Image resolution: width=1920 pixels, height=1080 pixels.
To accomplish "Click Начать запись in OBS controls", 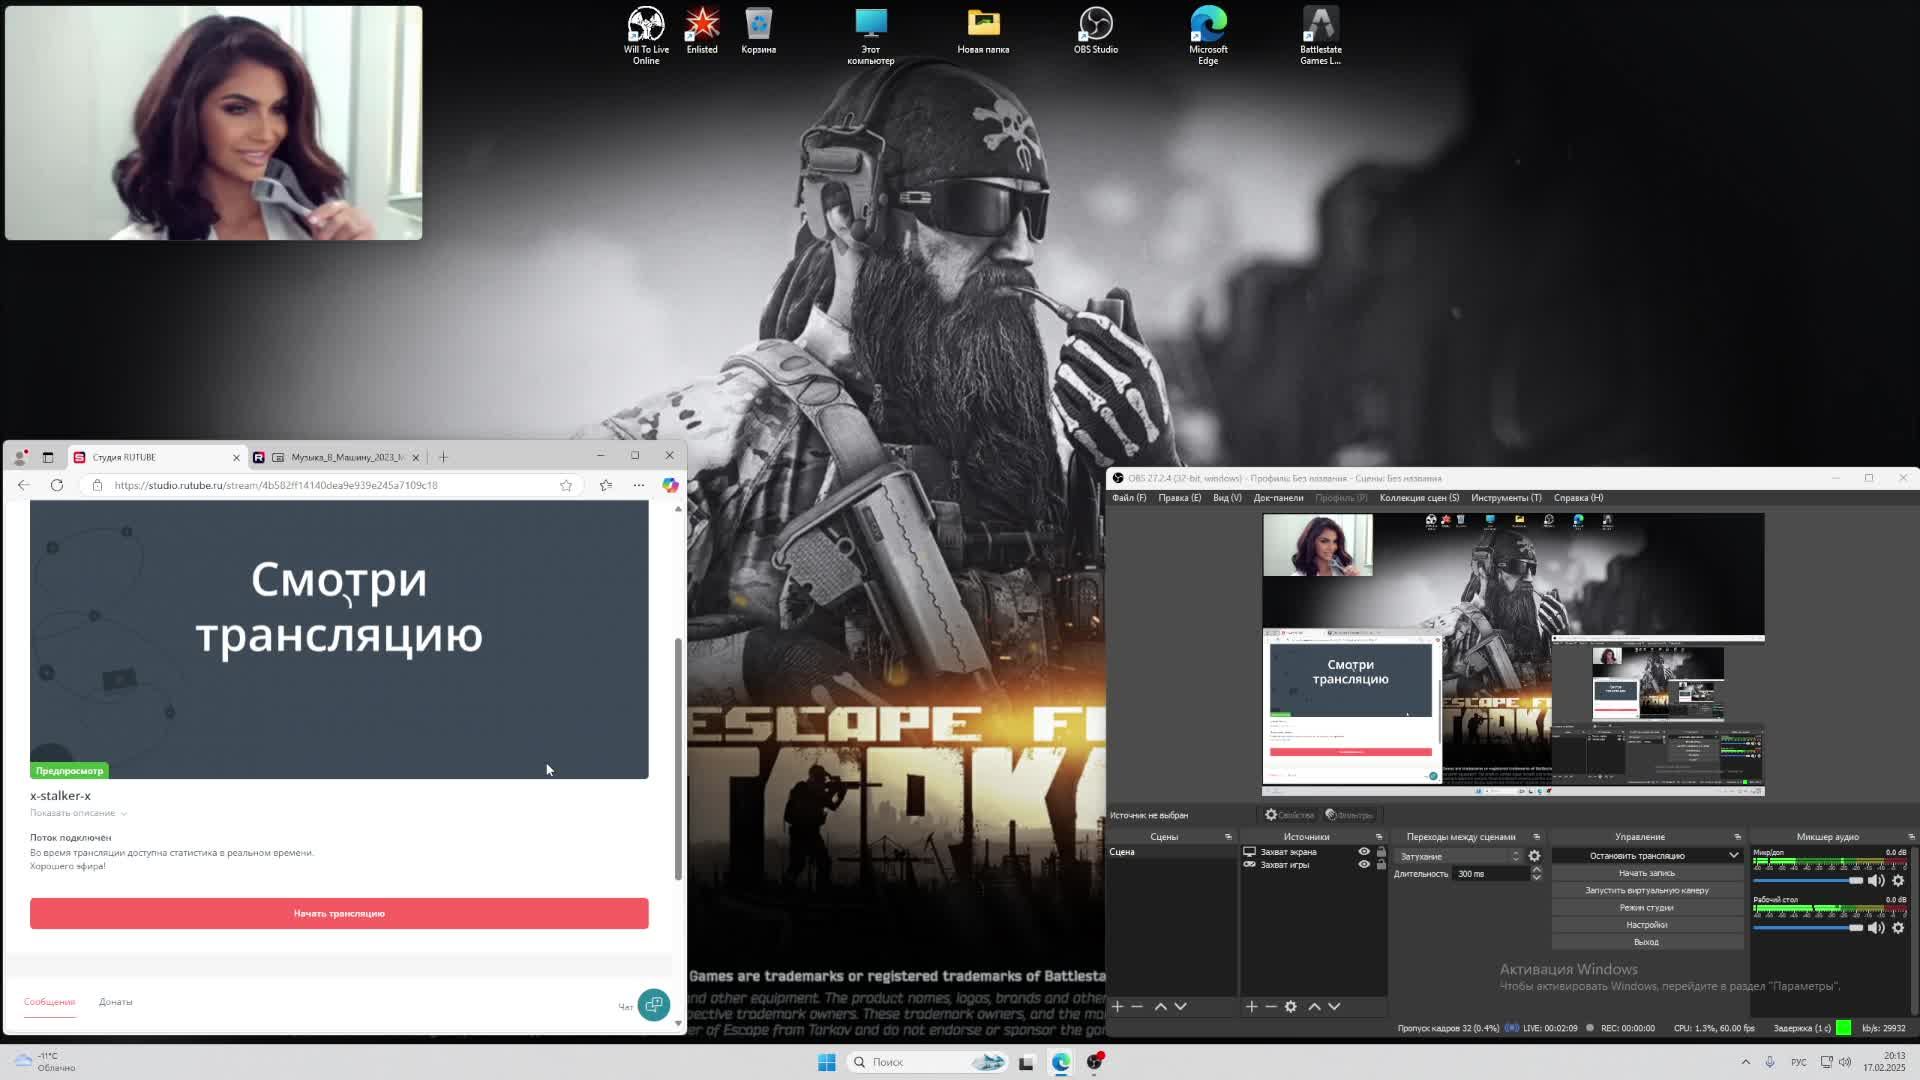I will (x=1646, y=873).
